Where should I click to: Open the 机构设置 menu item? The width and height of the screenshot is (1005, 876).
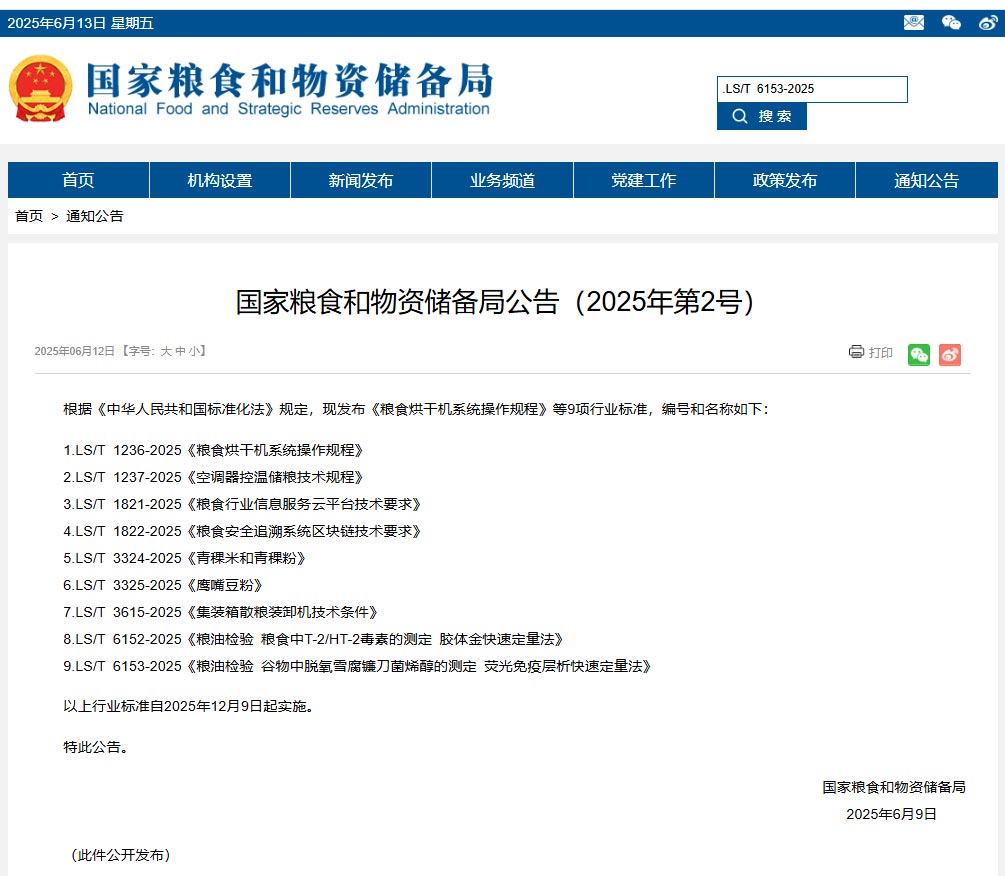[x=219, y=180]
